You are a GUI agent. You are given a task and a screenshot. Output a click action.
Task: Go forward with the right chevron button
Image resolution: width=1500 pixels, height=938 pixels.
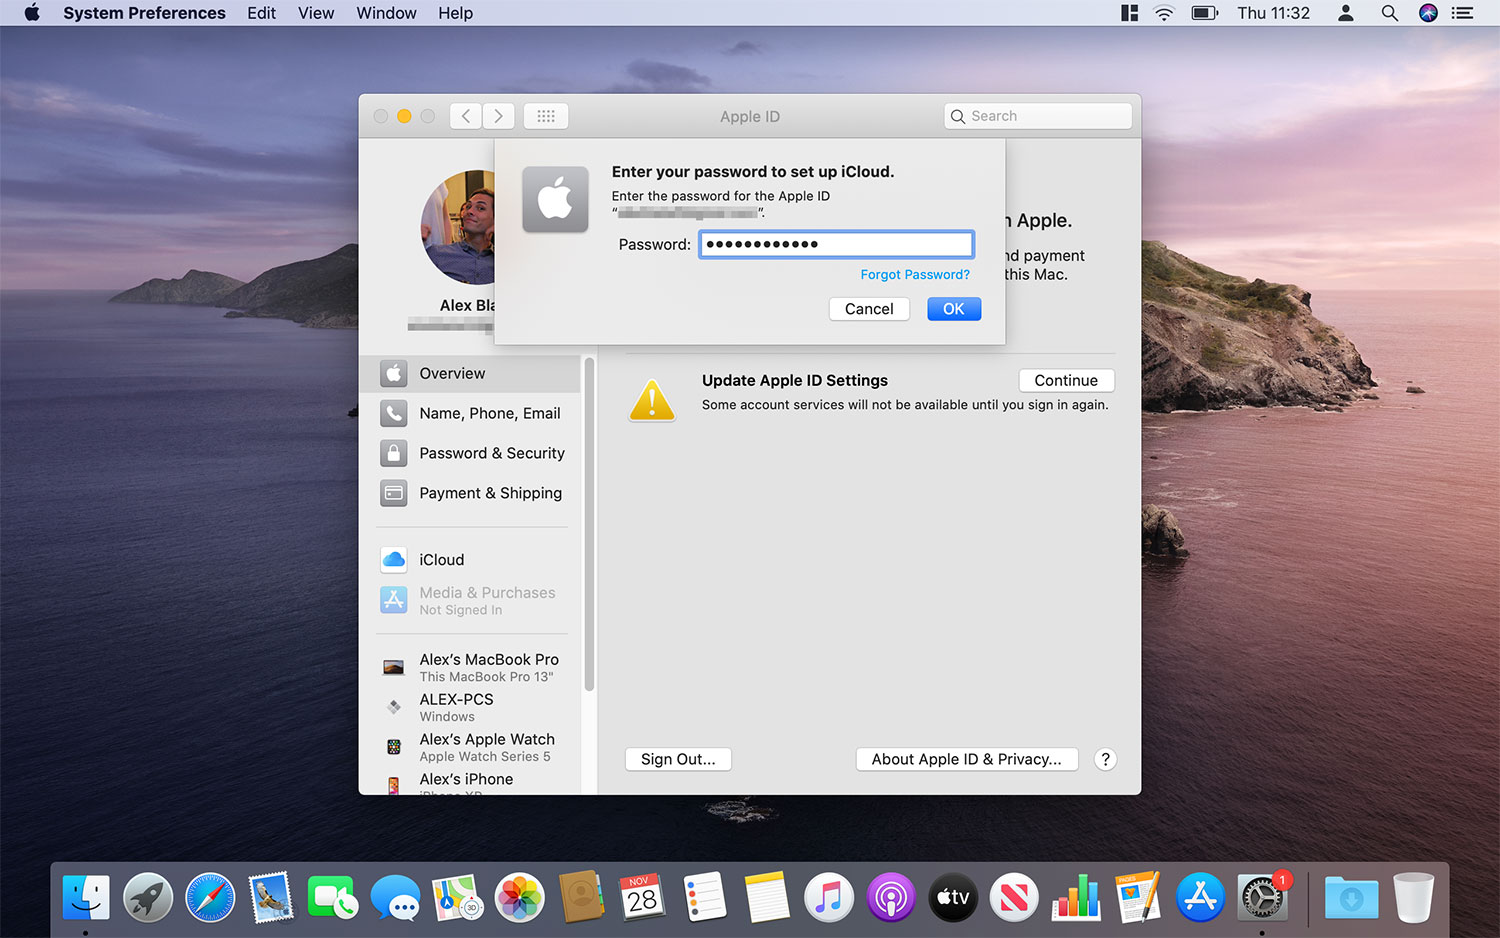coord(499,116)
